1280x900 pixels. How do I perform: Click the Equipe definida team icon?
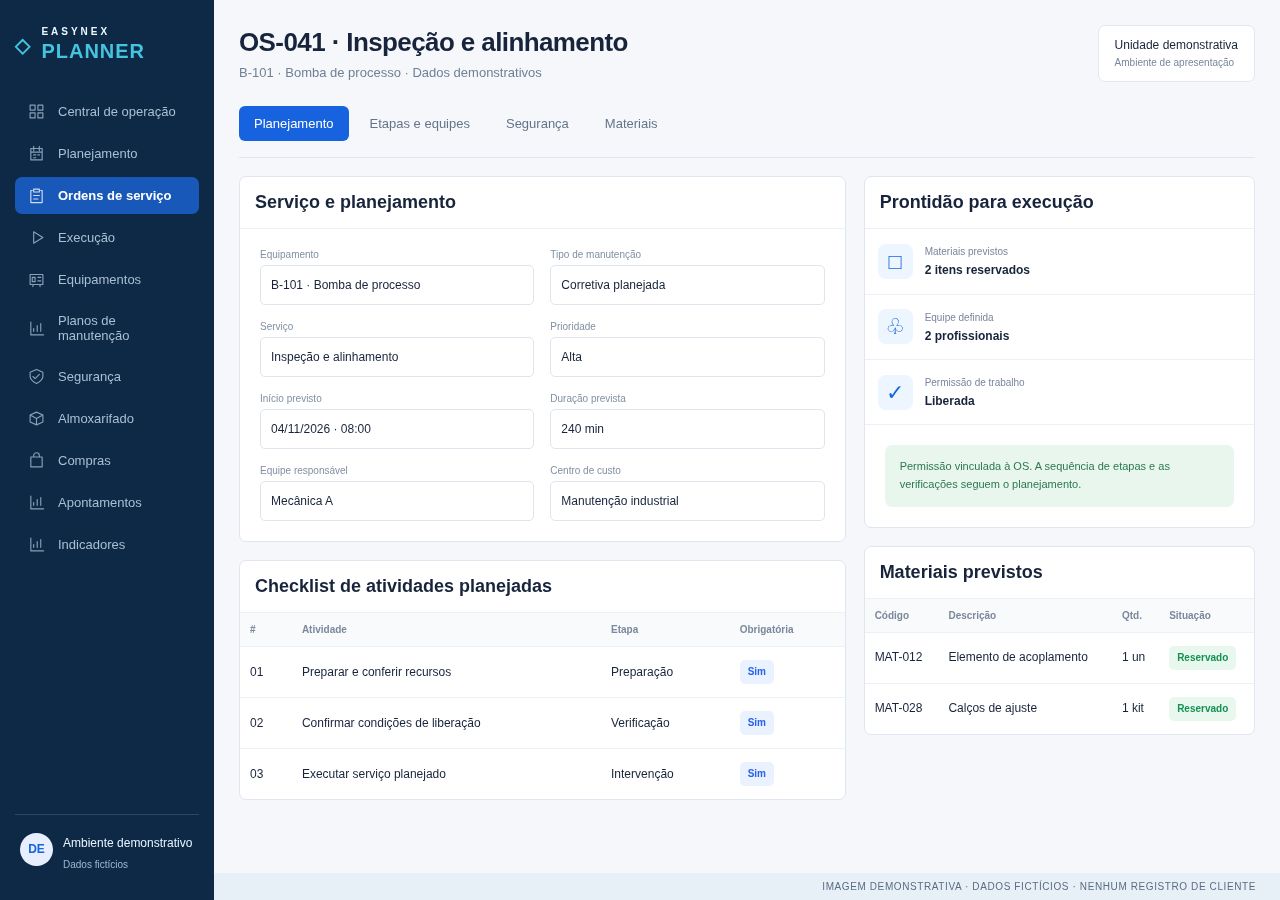895,327
